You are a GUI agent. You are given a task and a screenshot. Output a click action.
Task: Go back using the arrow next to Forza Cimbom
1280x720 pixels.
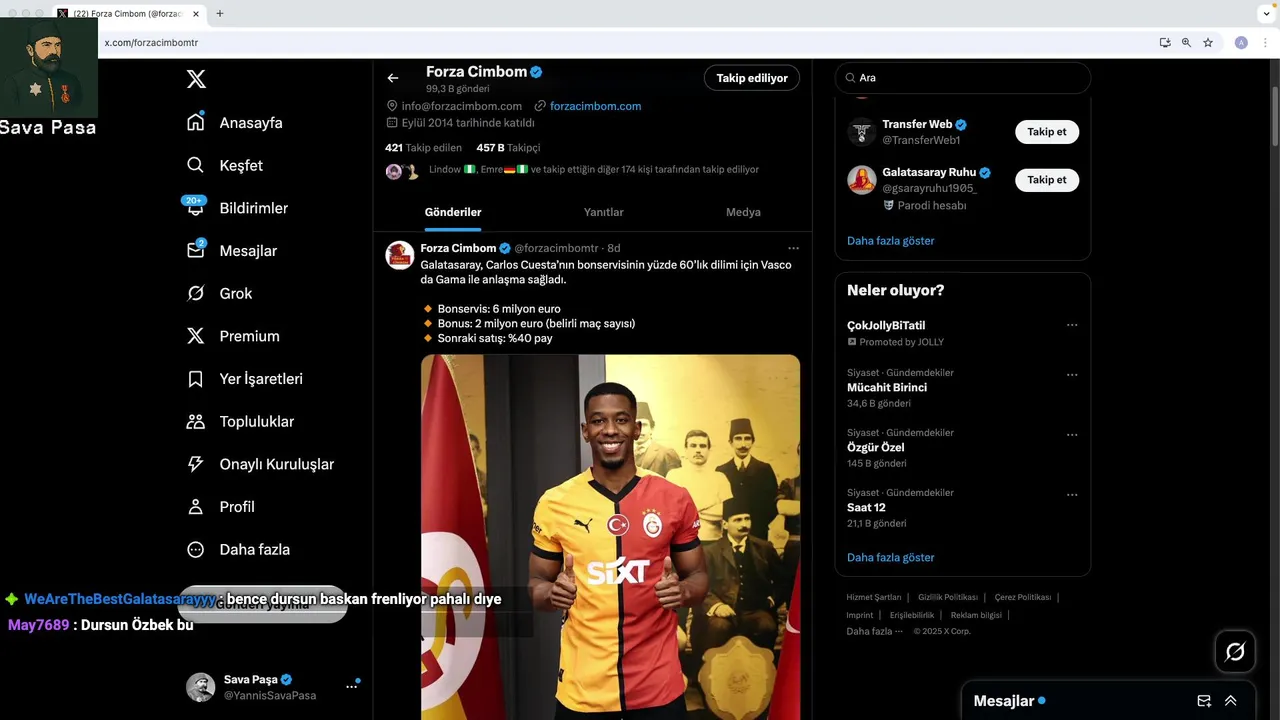tap(393, 78)
